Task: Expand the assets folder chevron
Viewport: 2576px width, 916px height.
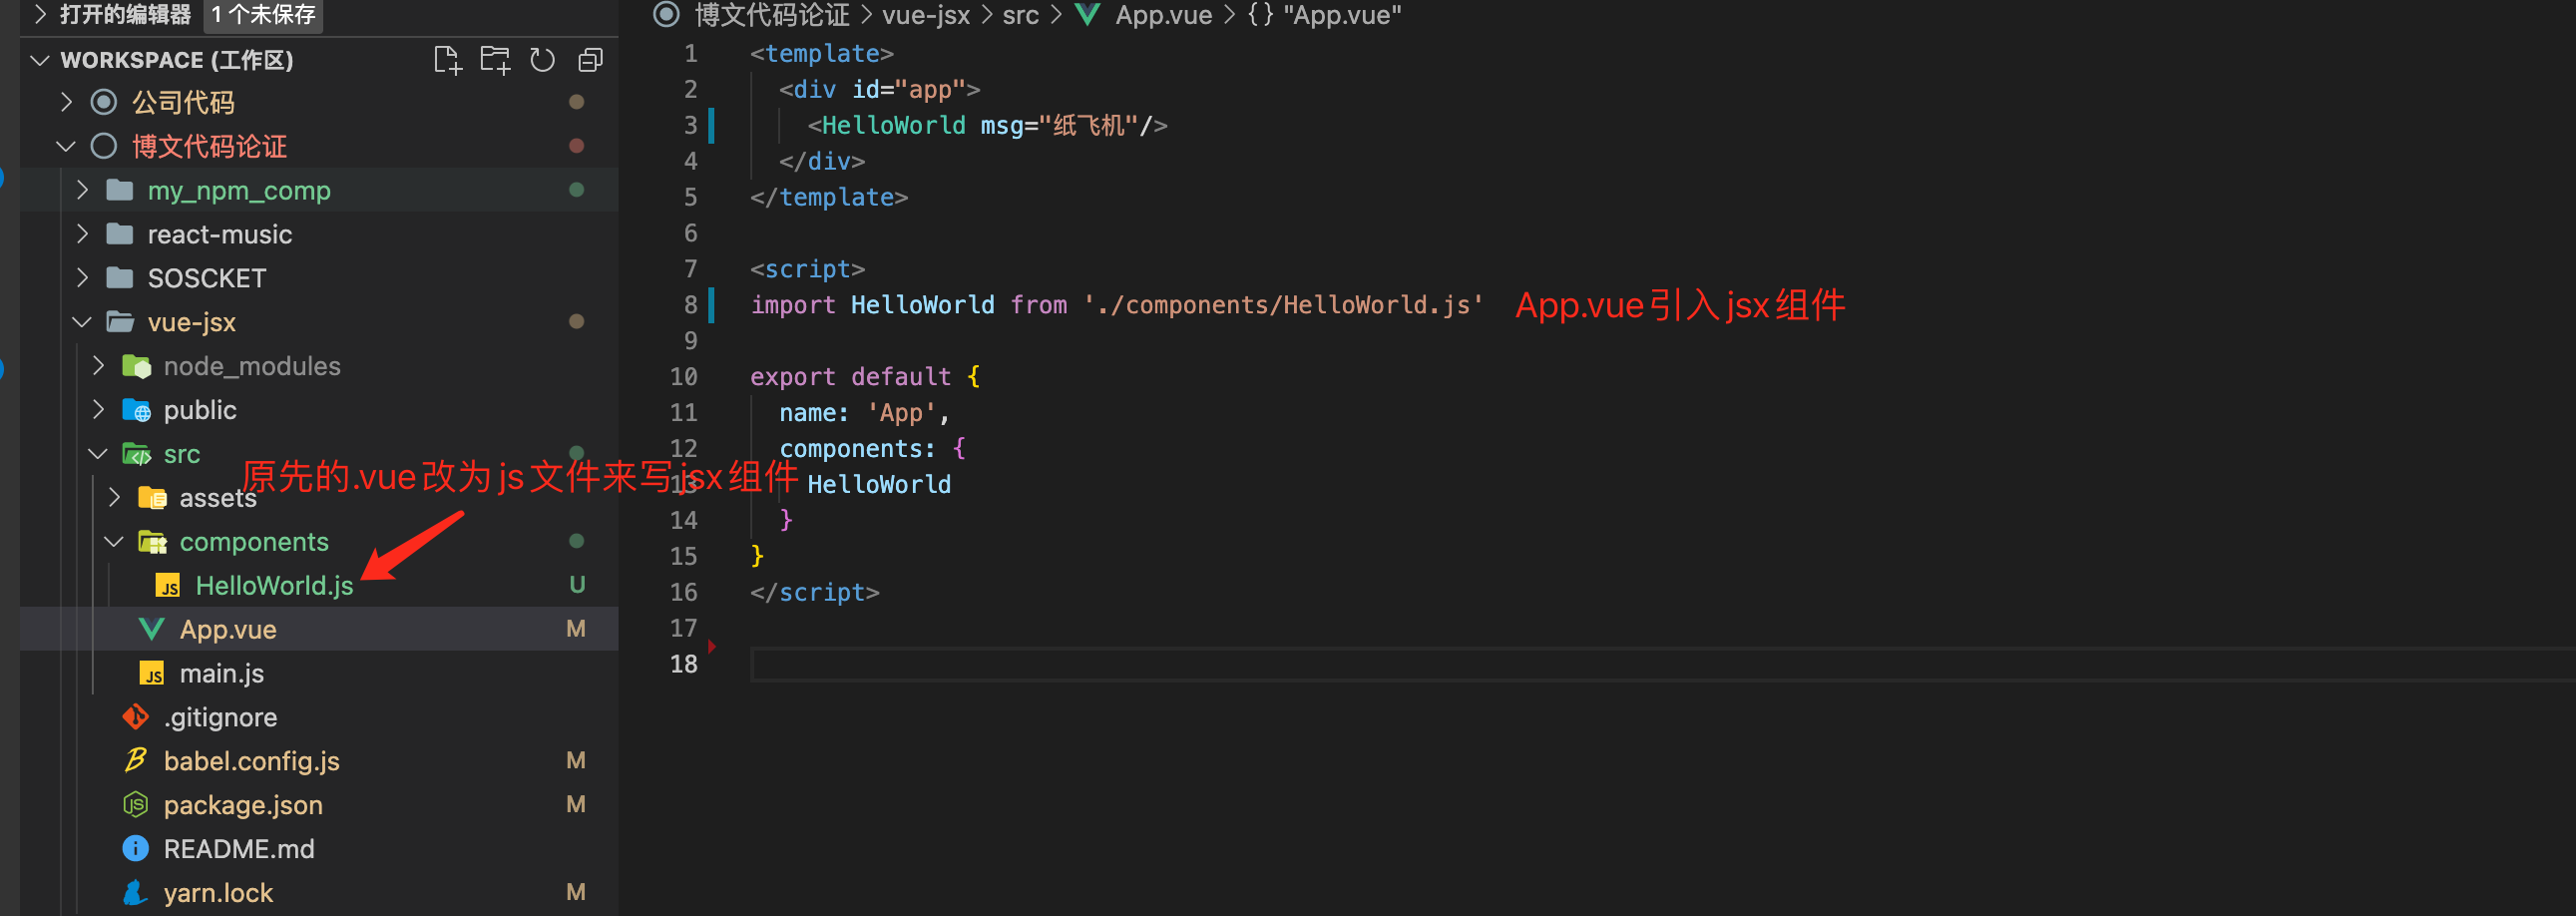Action: [114, 498]
